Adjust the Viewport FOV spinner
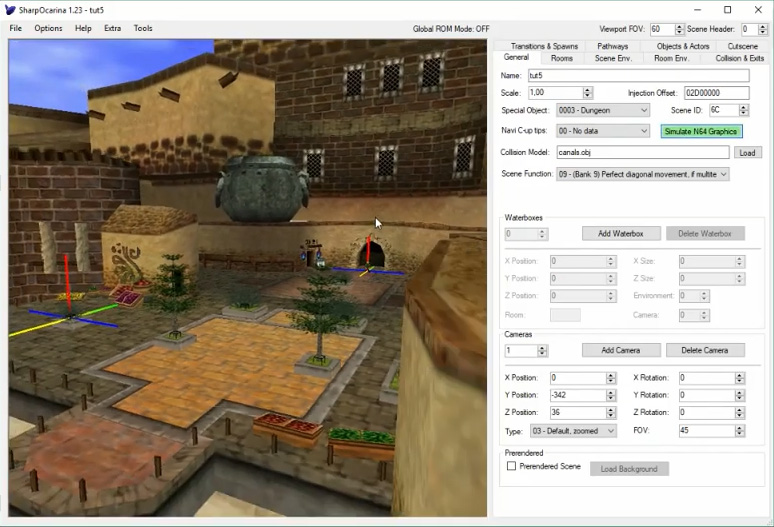Image resolution: width=774 pixels, height=527 pixels. [x=679, y=29]
